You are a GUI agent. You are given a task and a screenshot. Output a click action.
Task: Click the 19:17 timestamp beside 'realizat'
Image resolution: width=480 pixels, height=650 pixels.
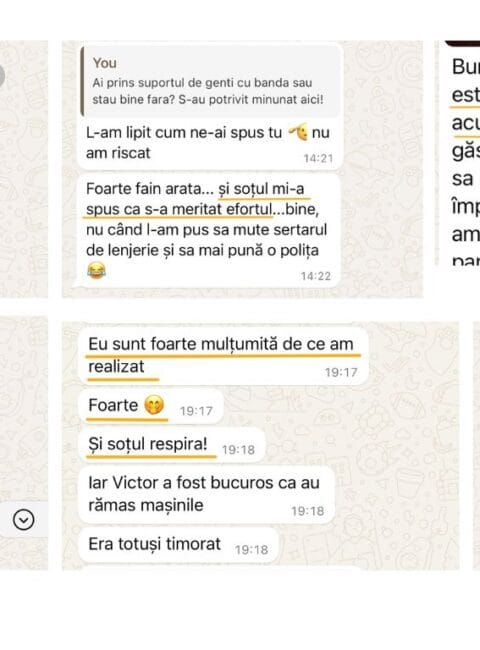pos(341,372)
